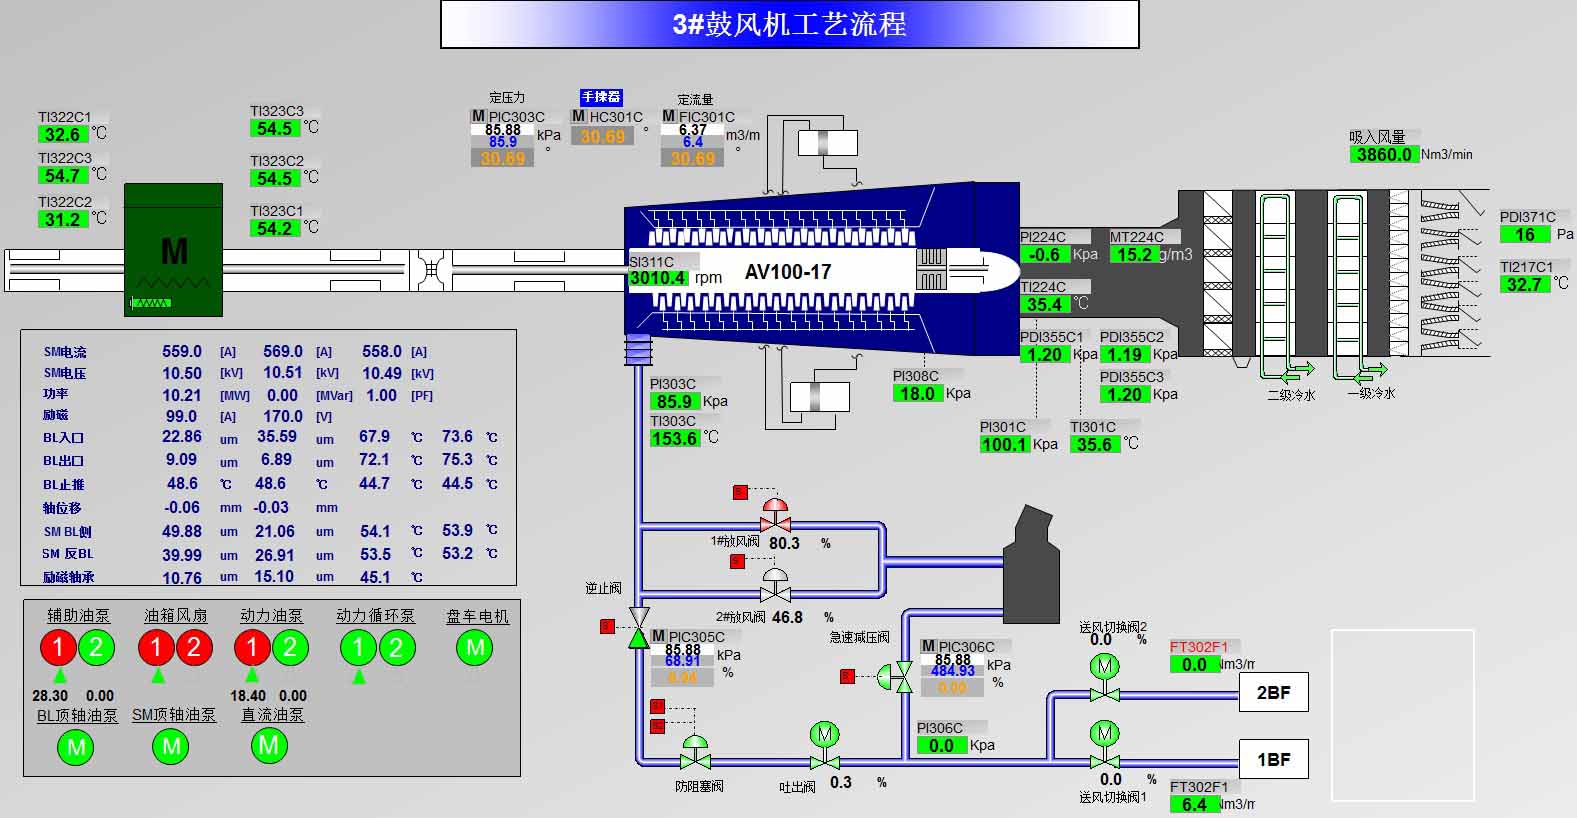Viewport: 1577px width, 818px height.
Task: Toggle 动力循环泵 pump number 1
Action: pyautogui.click(x=358, y=648)
